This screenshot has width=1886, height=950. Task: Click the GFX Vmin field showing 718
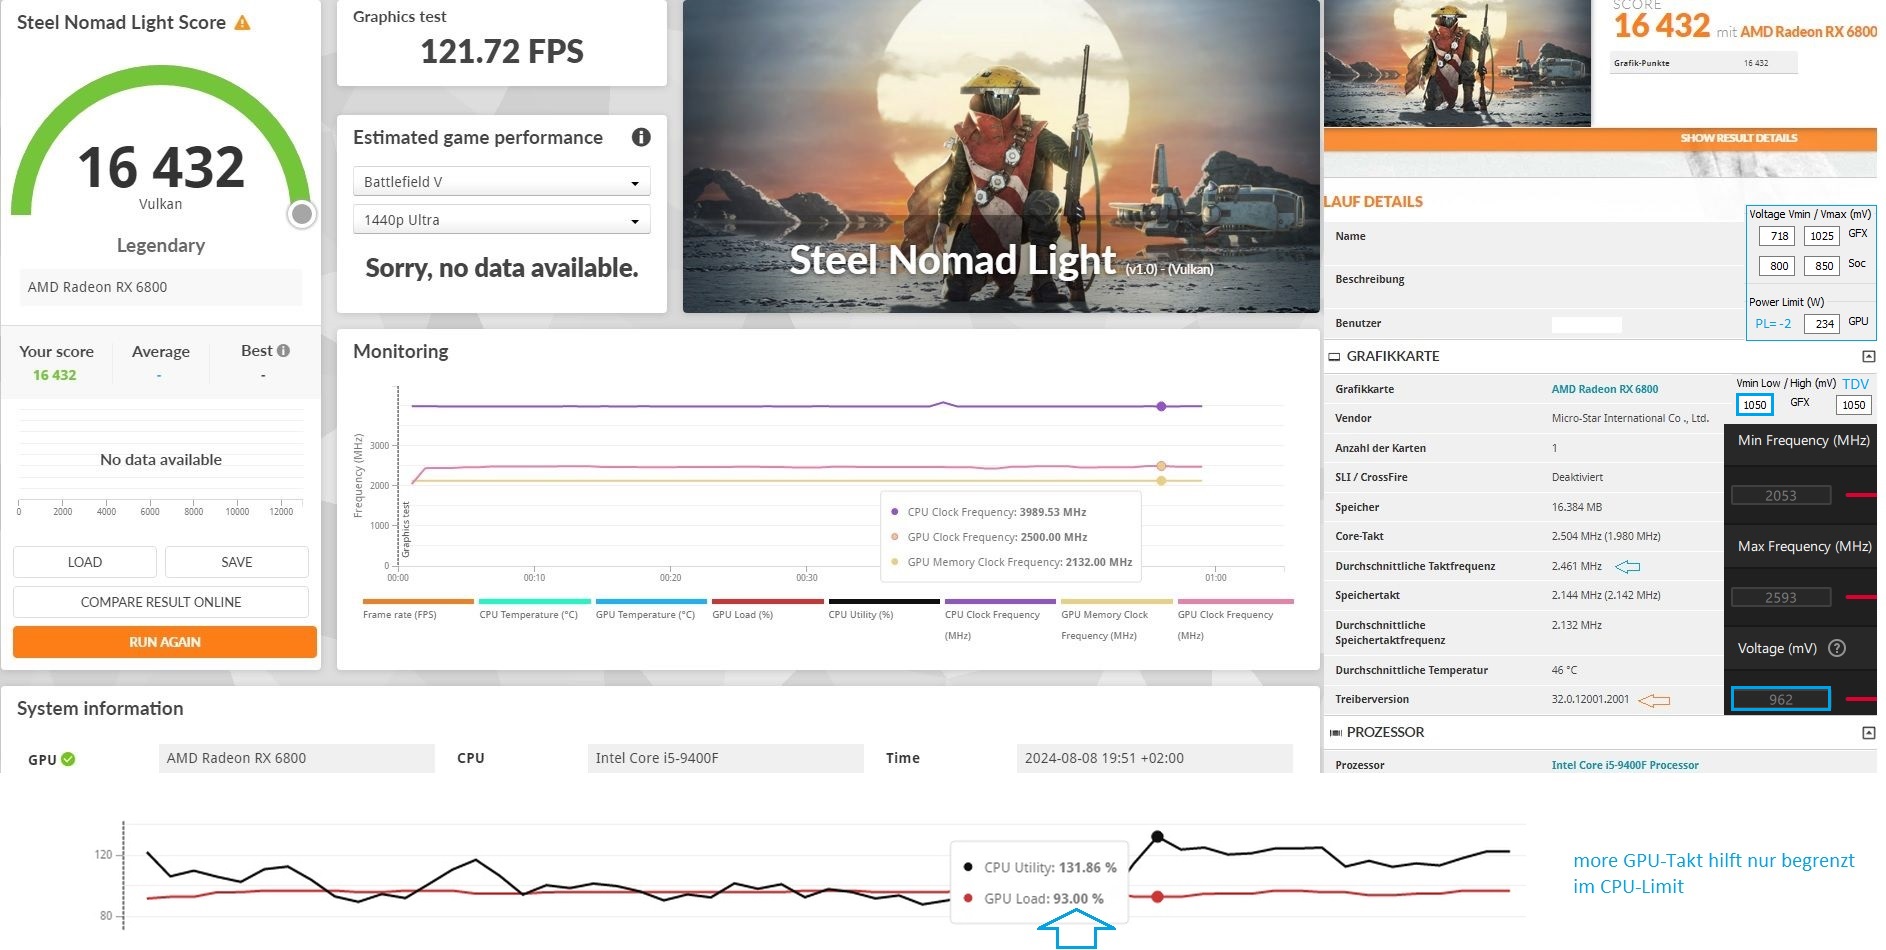(x=1778, y=236)
